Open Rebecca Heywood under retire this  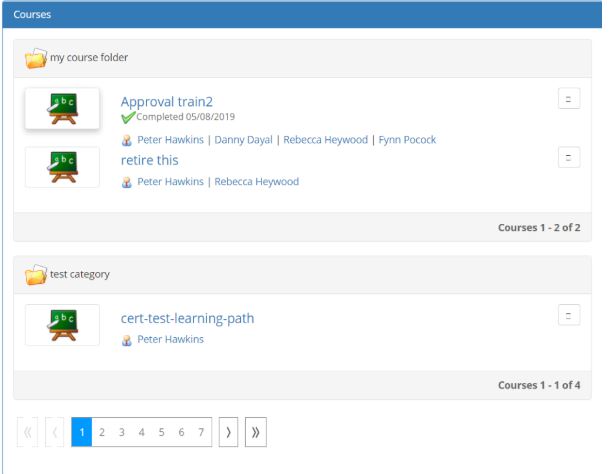click(x=256, y=182)
